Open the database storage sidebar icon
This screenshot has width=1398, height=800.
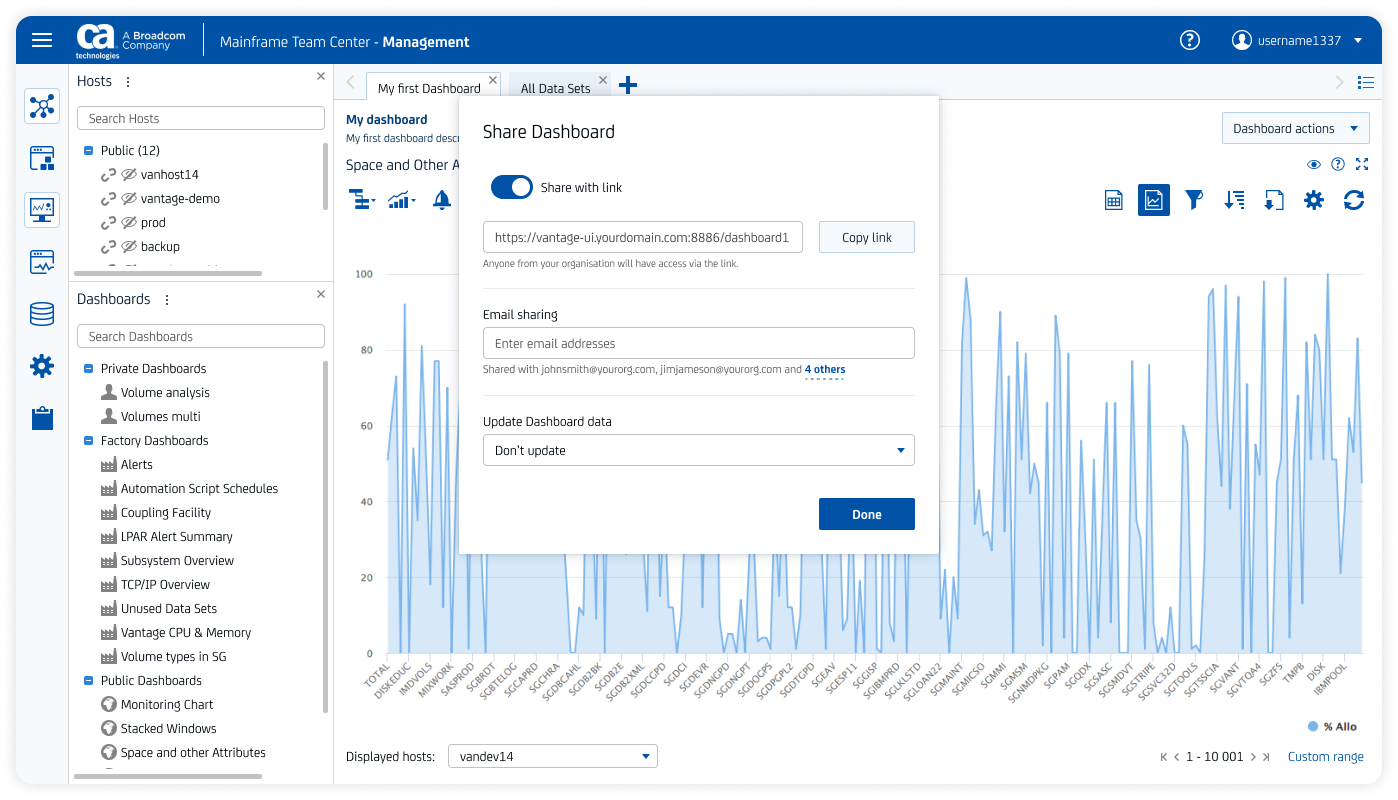42,314
